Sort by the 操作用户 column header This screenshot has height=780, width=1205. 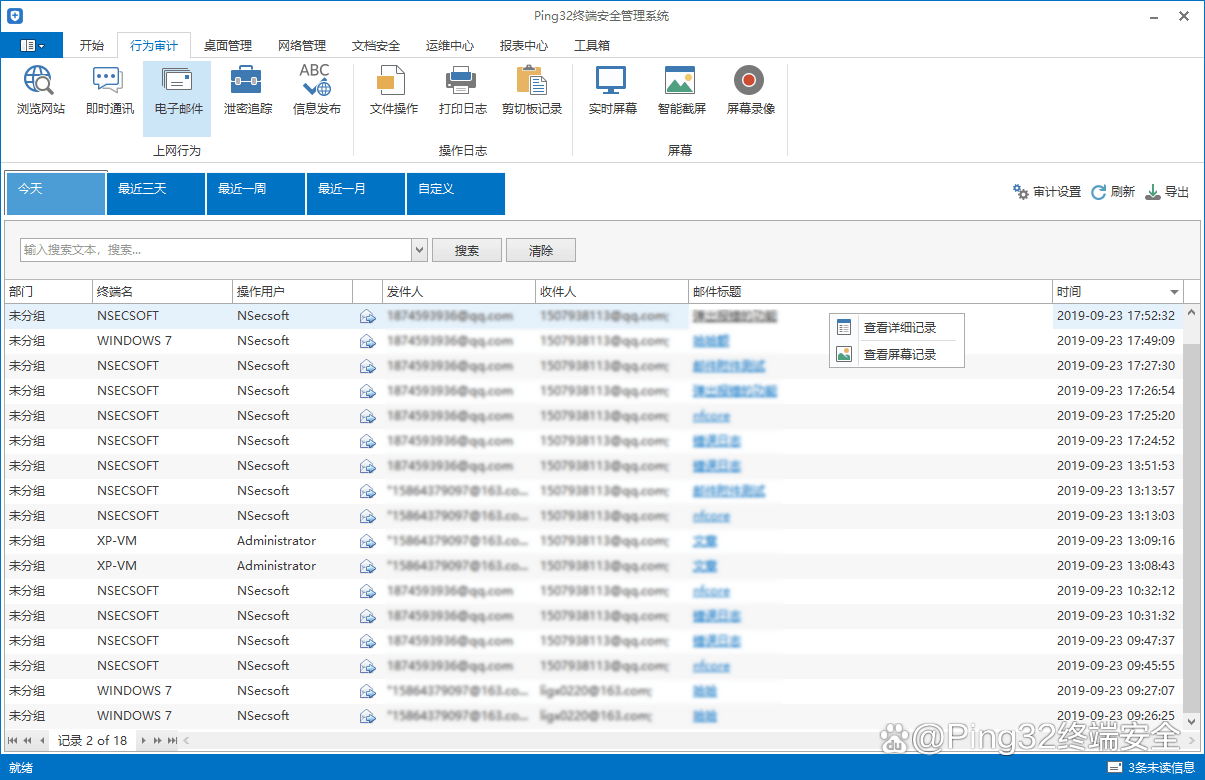(x=292, y=292)
